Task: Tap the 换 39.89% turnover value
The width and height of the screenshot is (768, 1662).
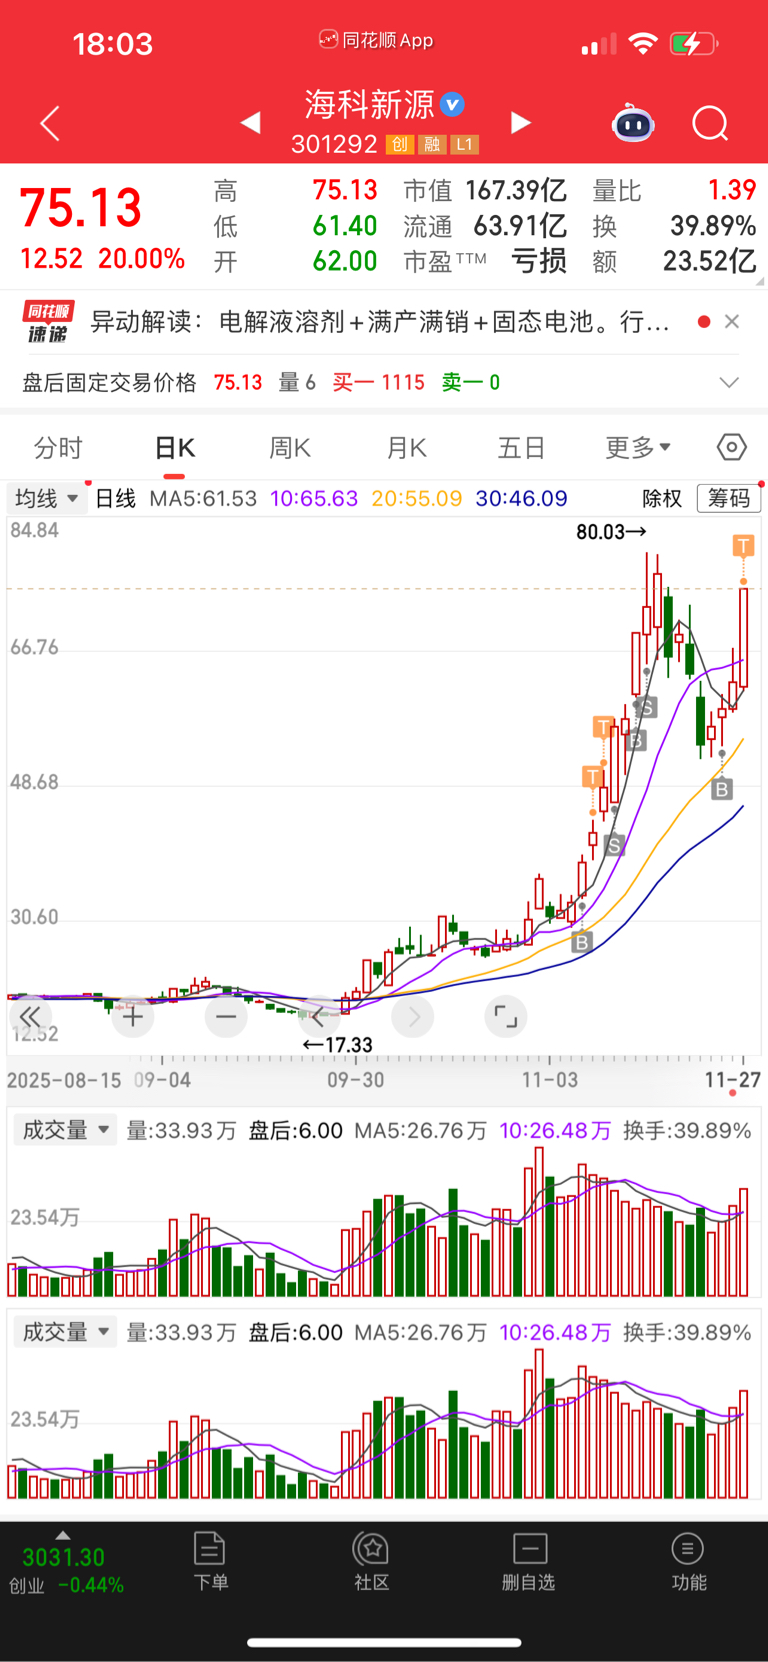Action: coord(712,226)
